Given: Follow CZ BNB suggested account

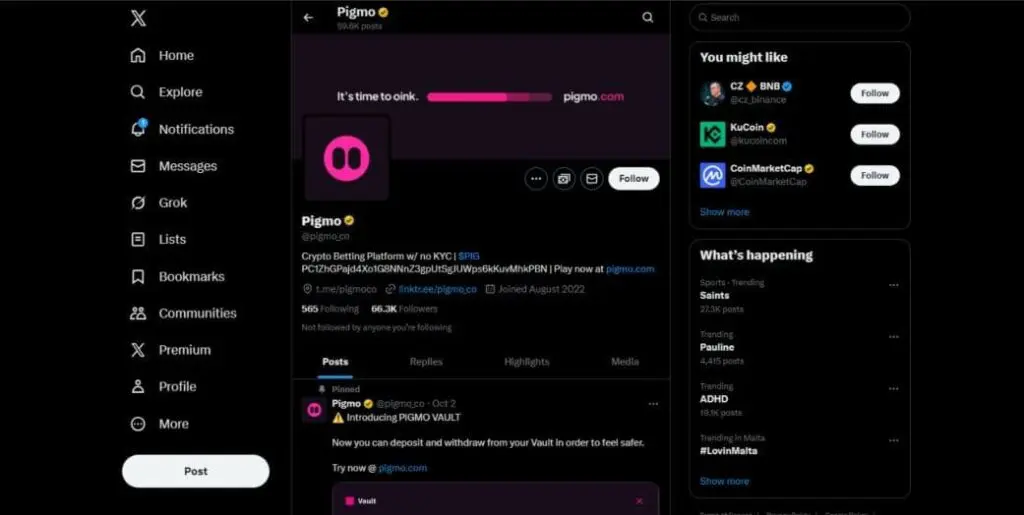Looking at the screenshot, I should pyautogui.click(x=874, y=93).
